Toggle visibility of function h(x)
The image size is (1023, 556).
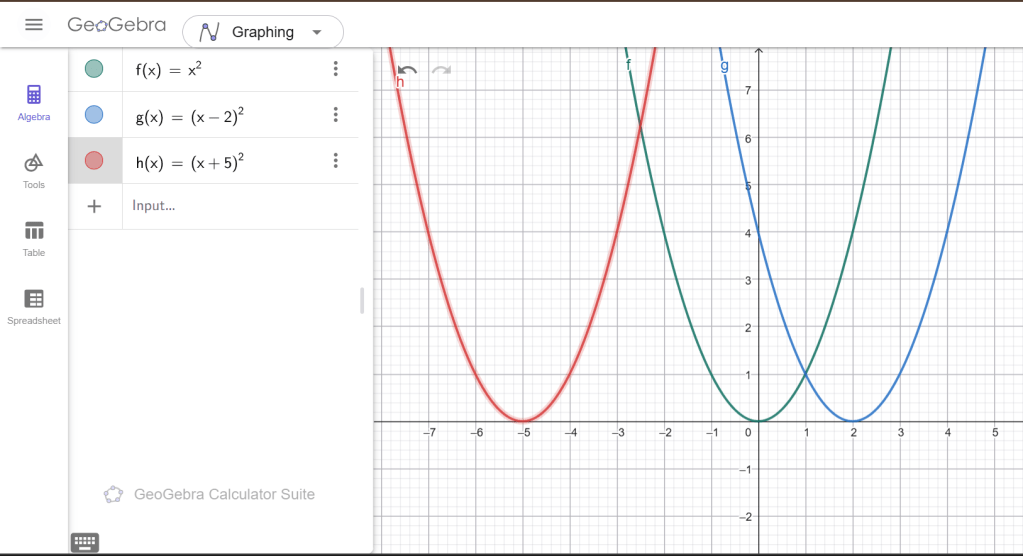click(94, 161)
